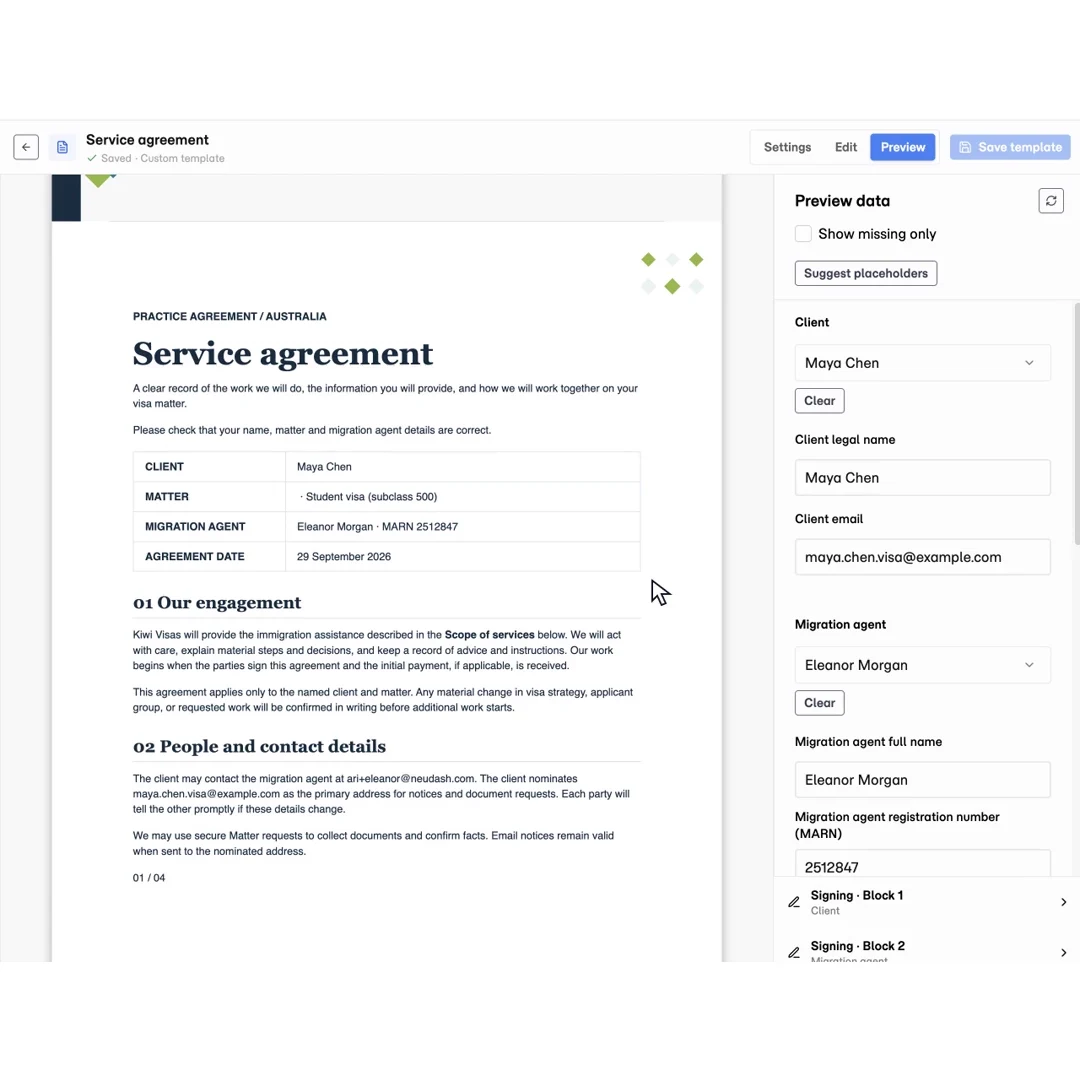Select the Preview tab
Image resolution: width=1080 pixels, height=1080 pixels.
tap(902, 147)
